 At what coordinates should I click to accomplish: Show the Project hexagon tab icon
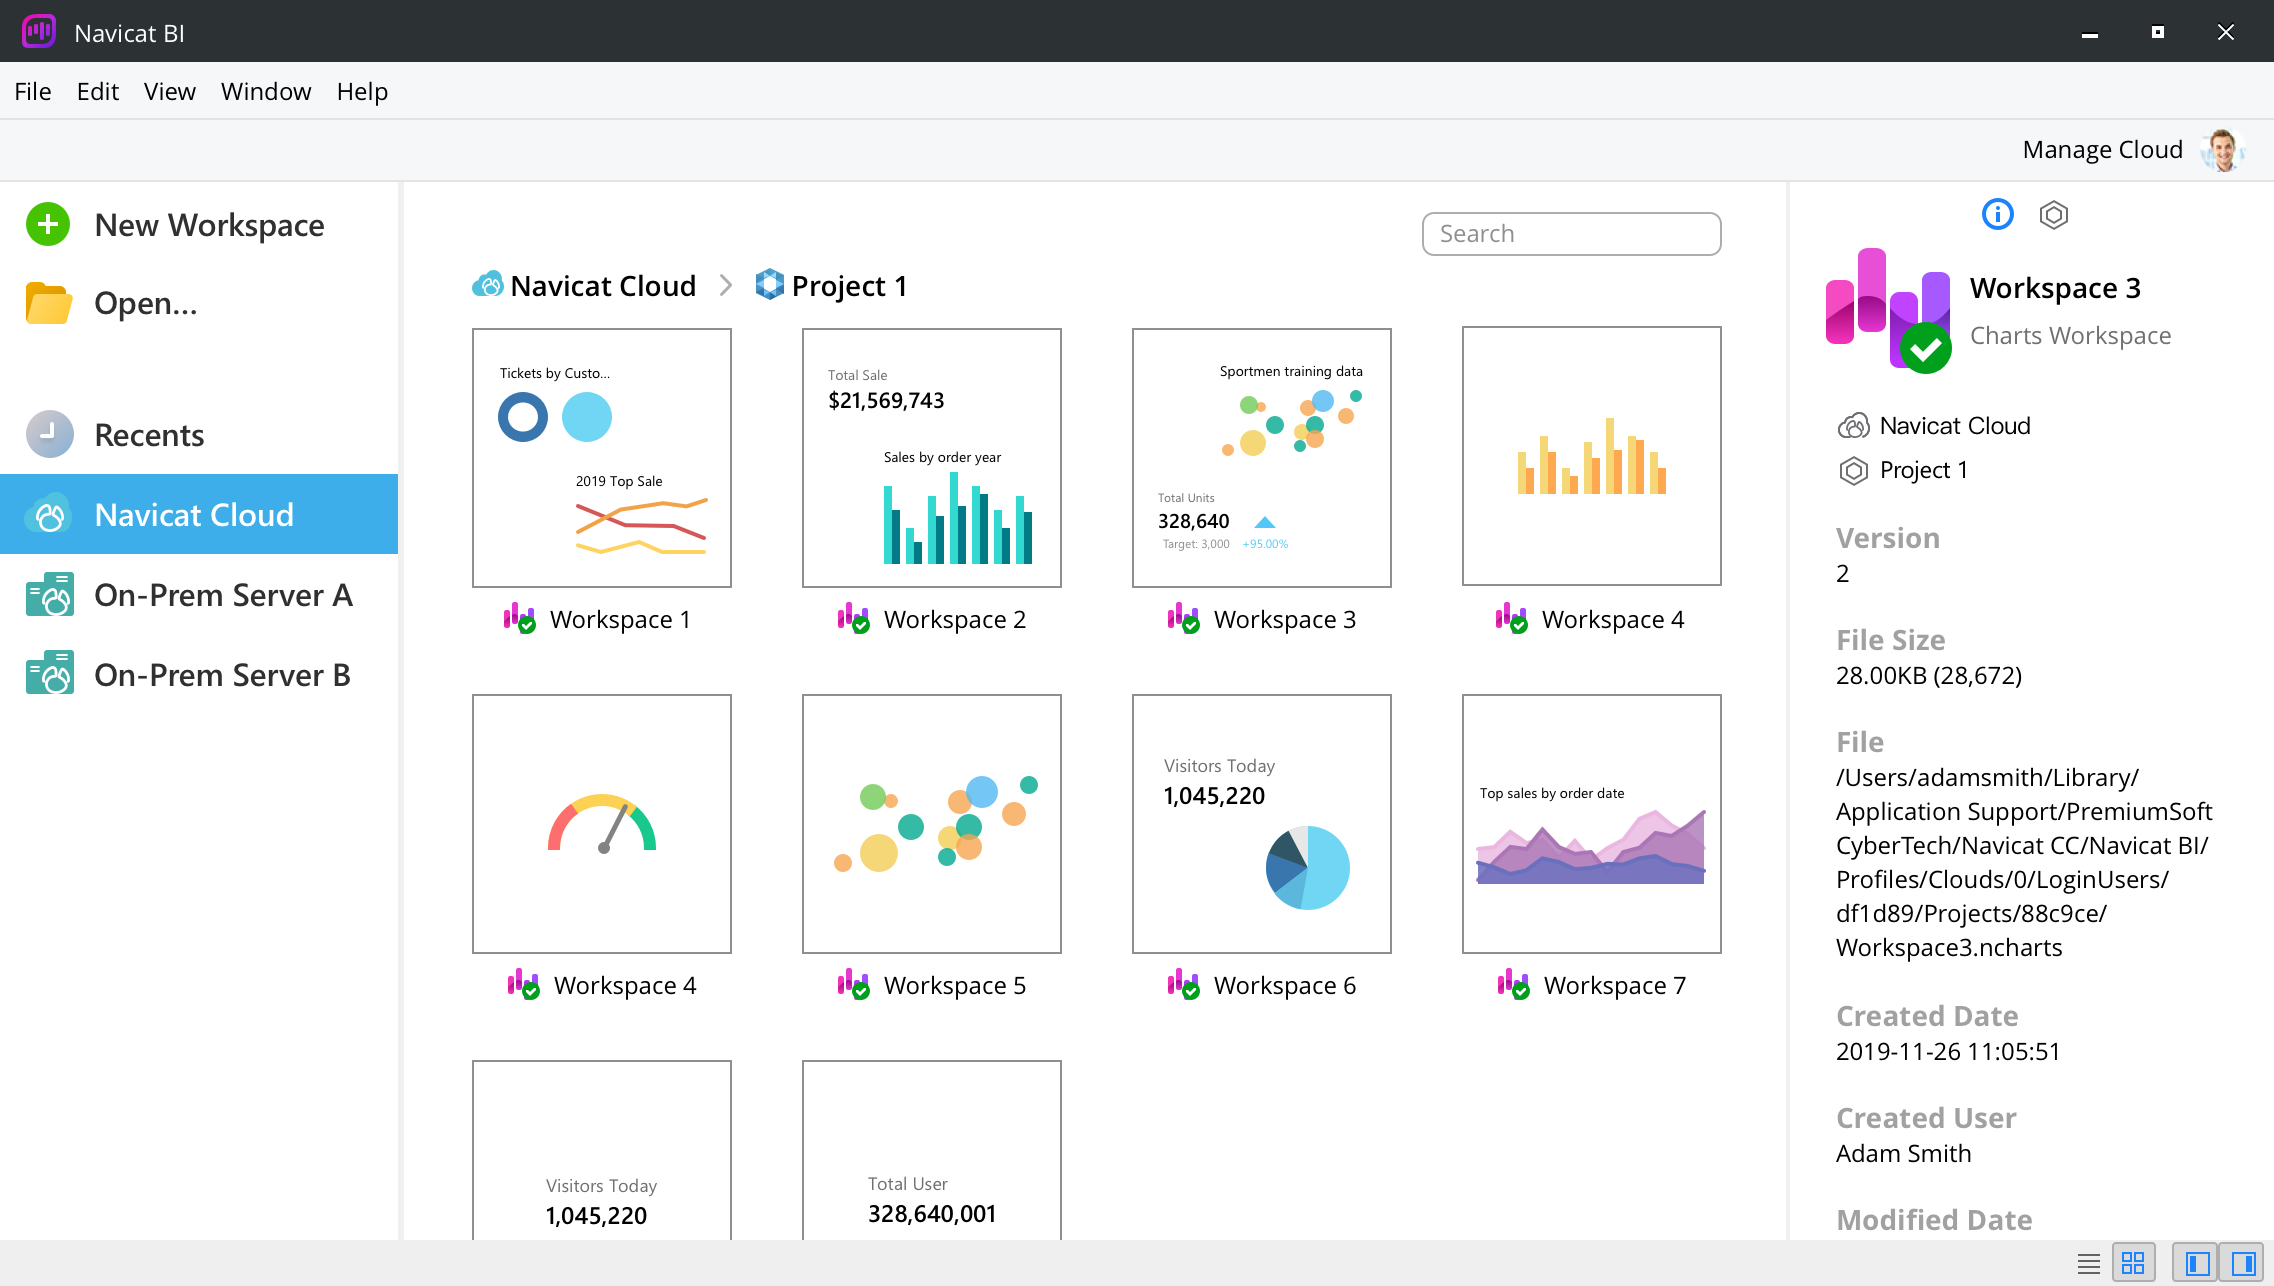click(2053, 214)
